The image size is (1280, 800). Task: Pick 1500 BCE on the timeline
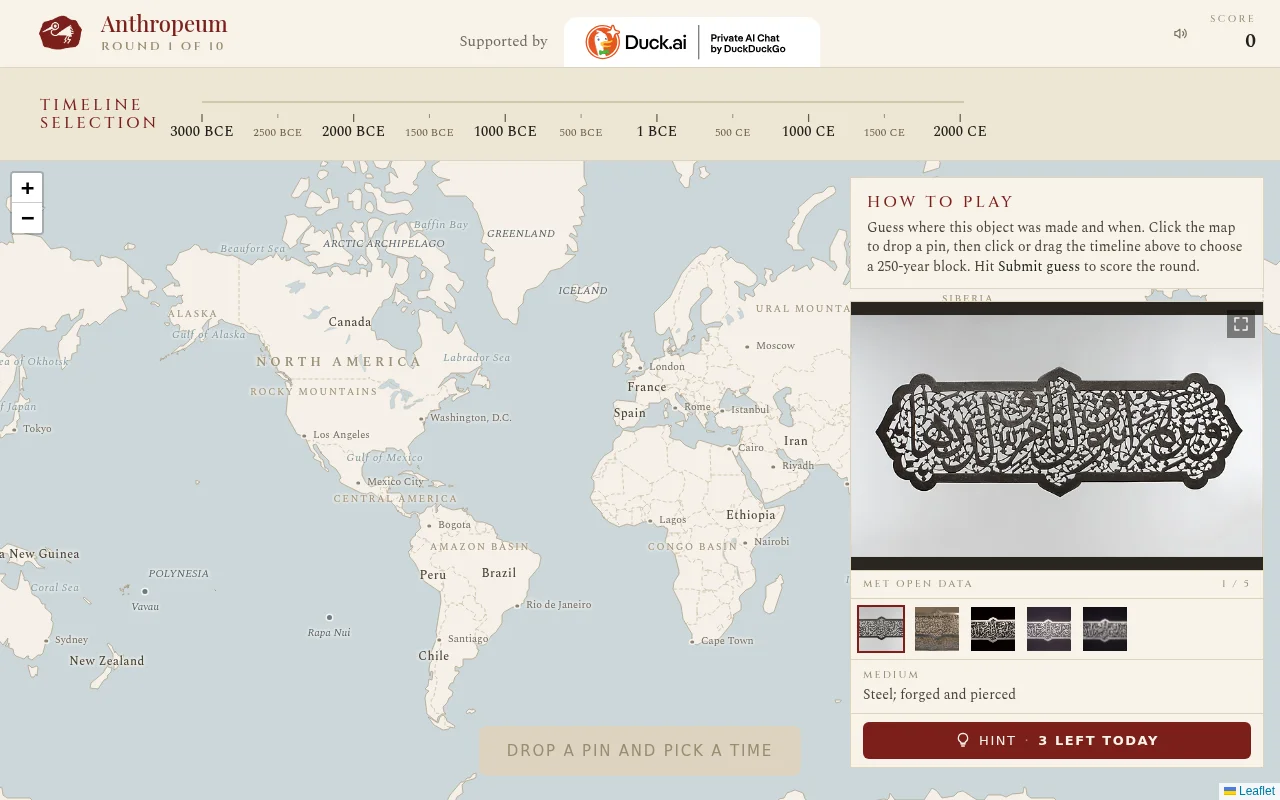click(429, 132)
